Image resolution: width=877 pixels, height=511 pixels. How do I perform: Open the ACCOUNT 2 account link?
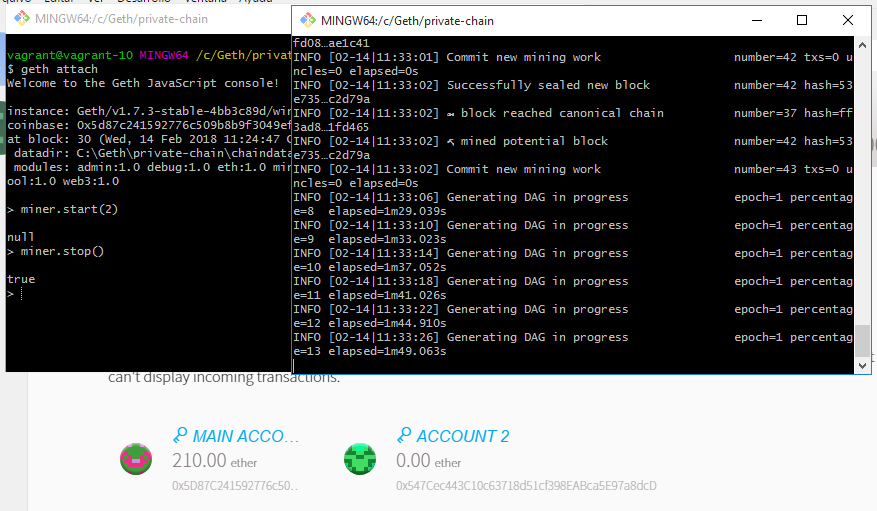click(x=463, y=436)
